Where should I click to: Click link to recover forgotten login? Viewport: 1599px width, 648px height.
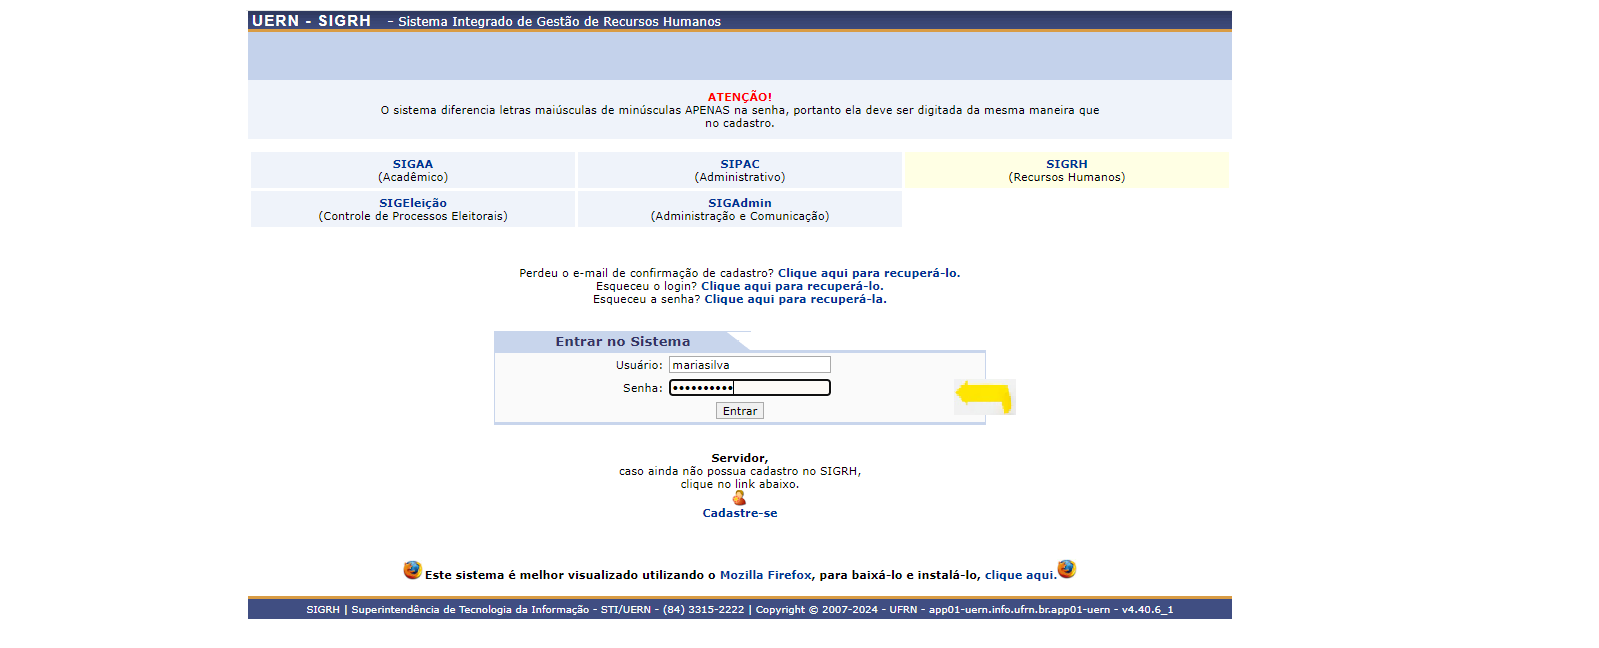(x=792, y=286)
